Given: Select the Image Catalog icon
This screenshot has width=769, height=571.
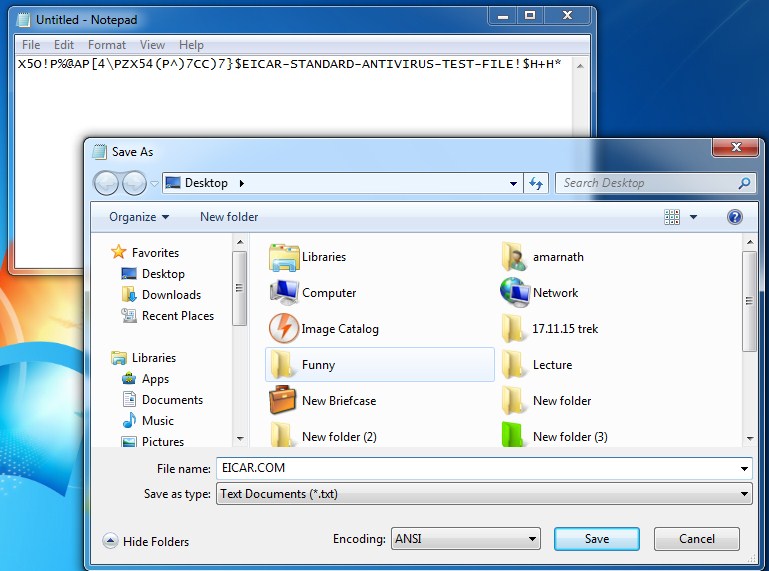Looking at the screenshot, I should tap(284, 328).
